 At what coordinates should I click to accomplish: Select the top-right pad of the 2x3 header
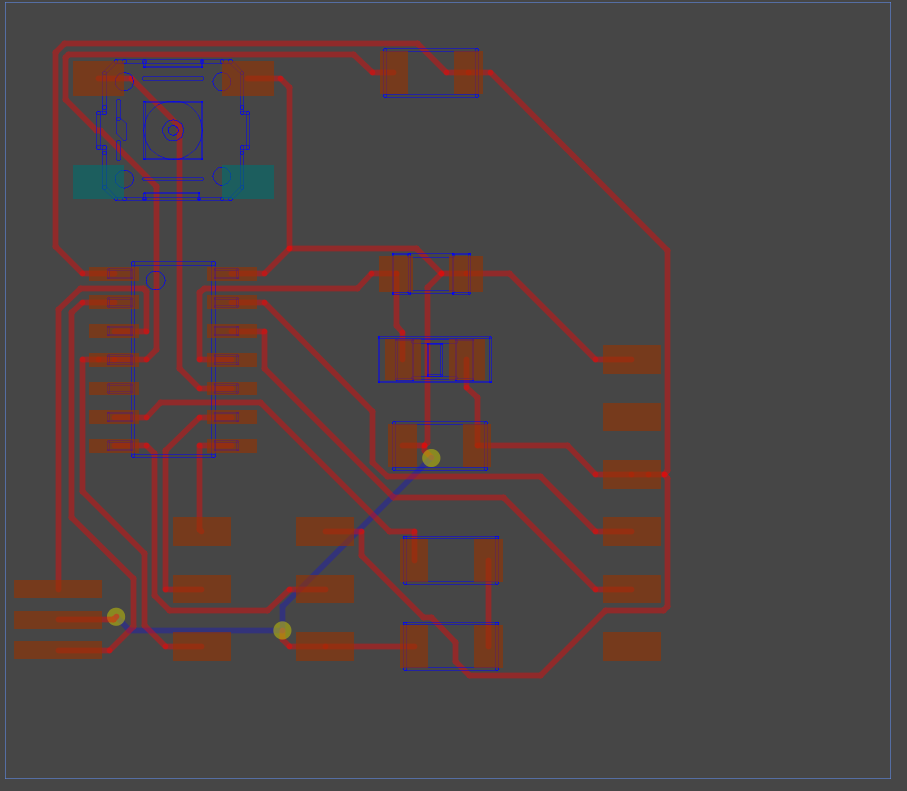325,532
